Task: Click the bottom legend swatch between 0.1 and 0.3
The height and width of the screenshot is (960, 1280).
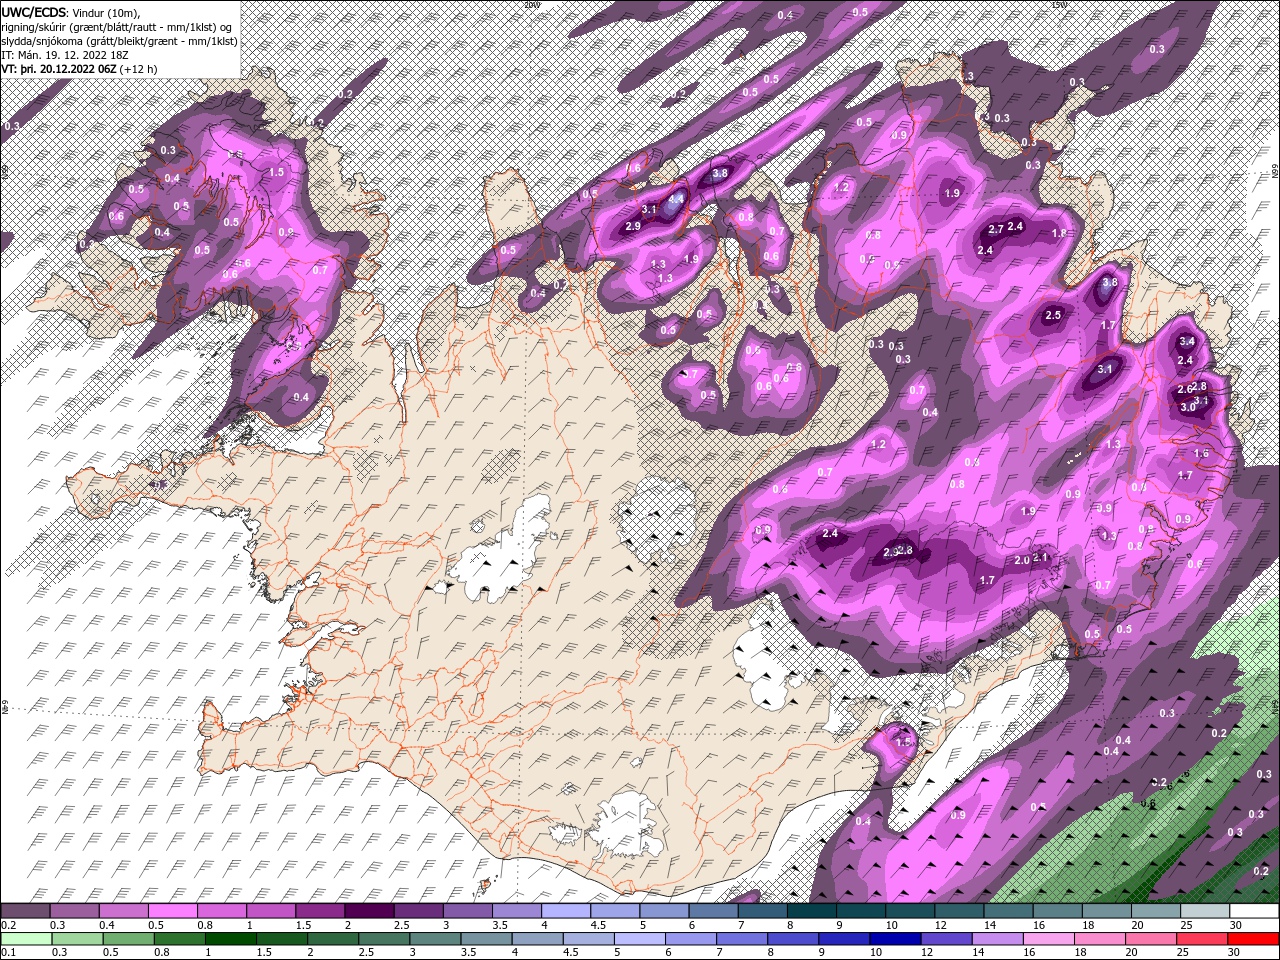Action: point(26,938)
